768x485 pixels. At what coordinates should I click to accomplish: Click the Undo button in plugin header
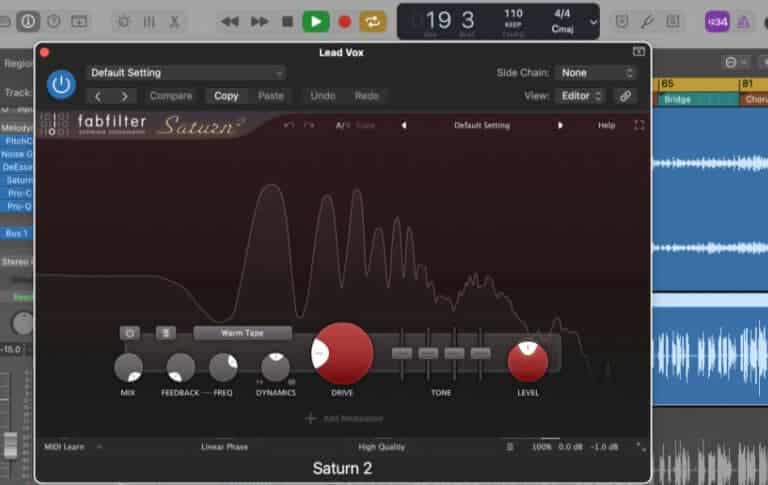[x=323, y=96]
